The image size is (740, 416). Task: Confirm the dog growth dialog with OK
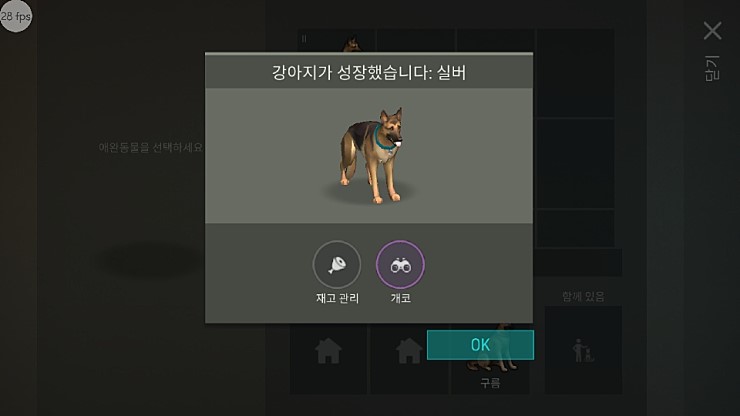click(x=480, y=345)
